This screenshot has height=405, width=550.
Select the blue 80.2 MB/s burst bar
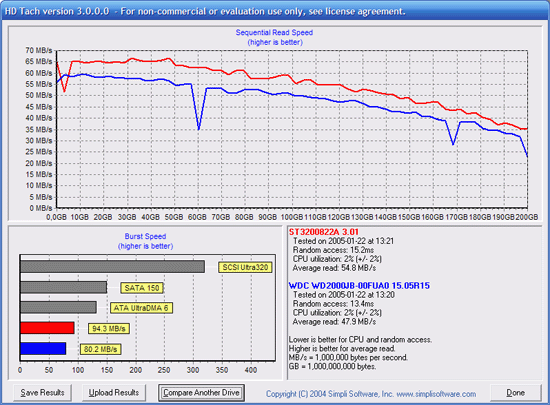coord(43,349)
